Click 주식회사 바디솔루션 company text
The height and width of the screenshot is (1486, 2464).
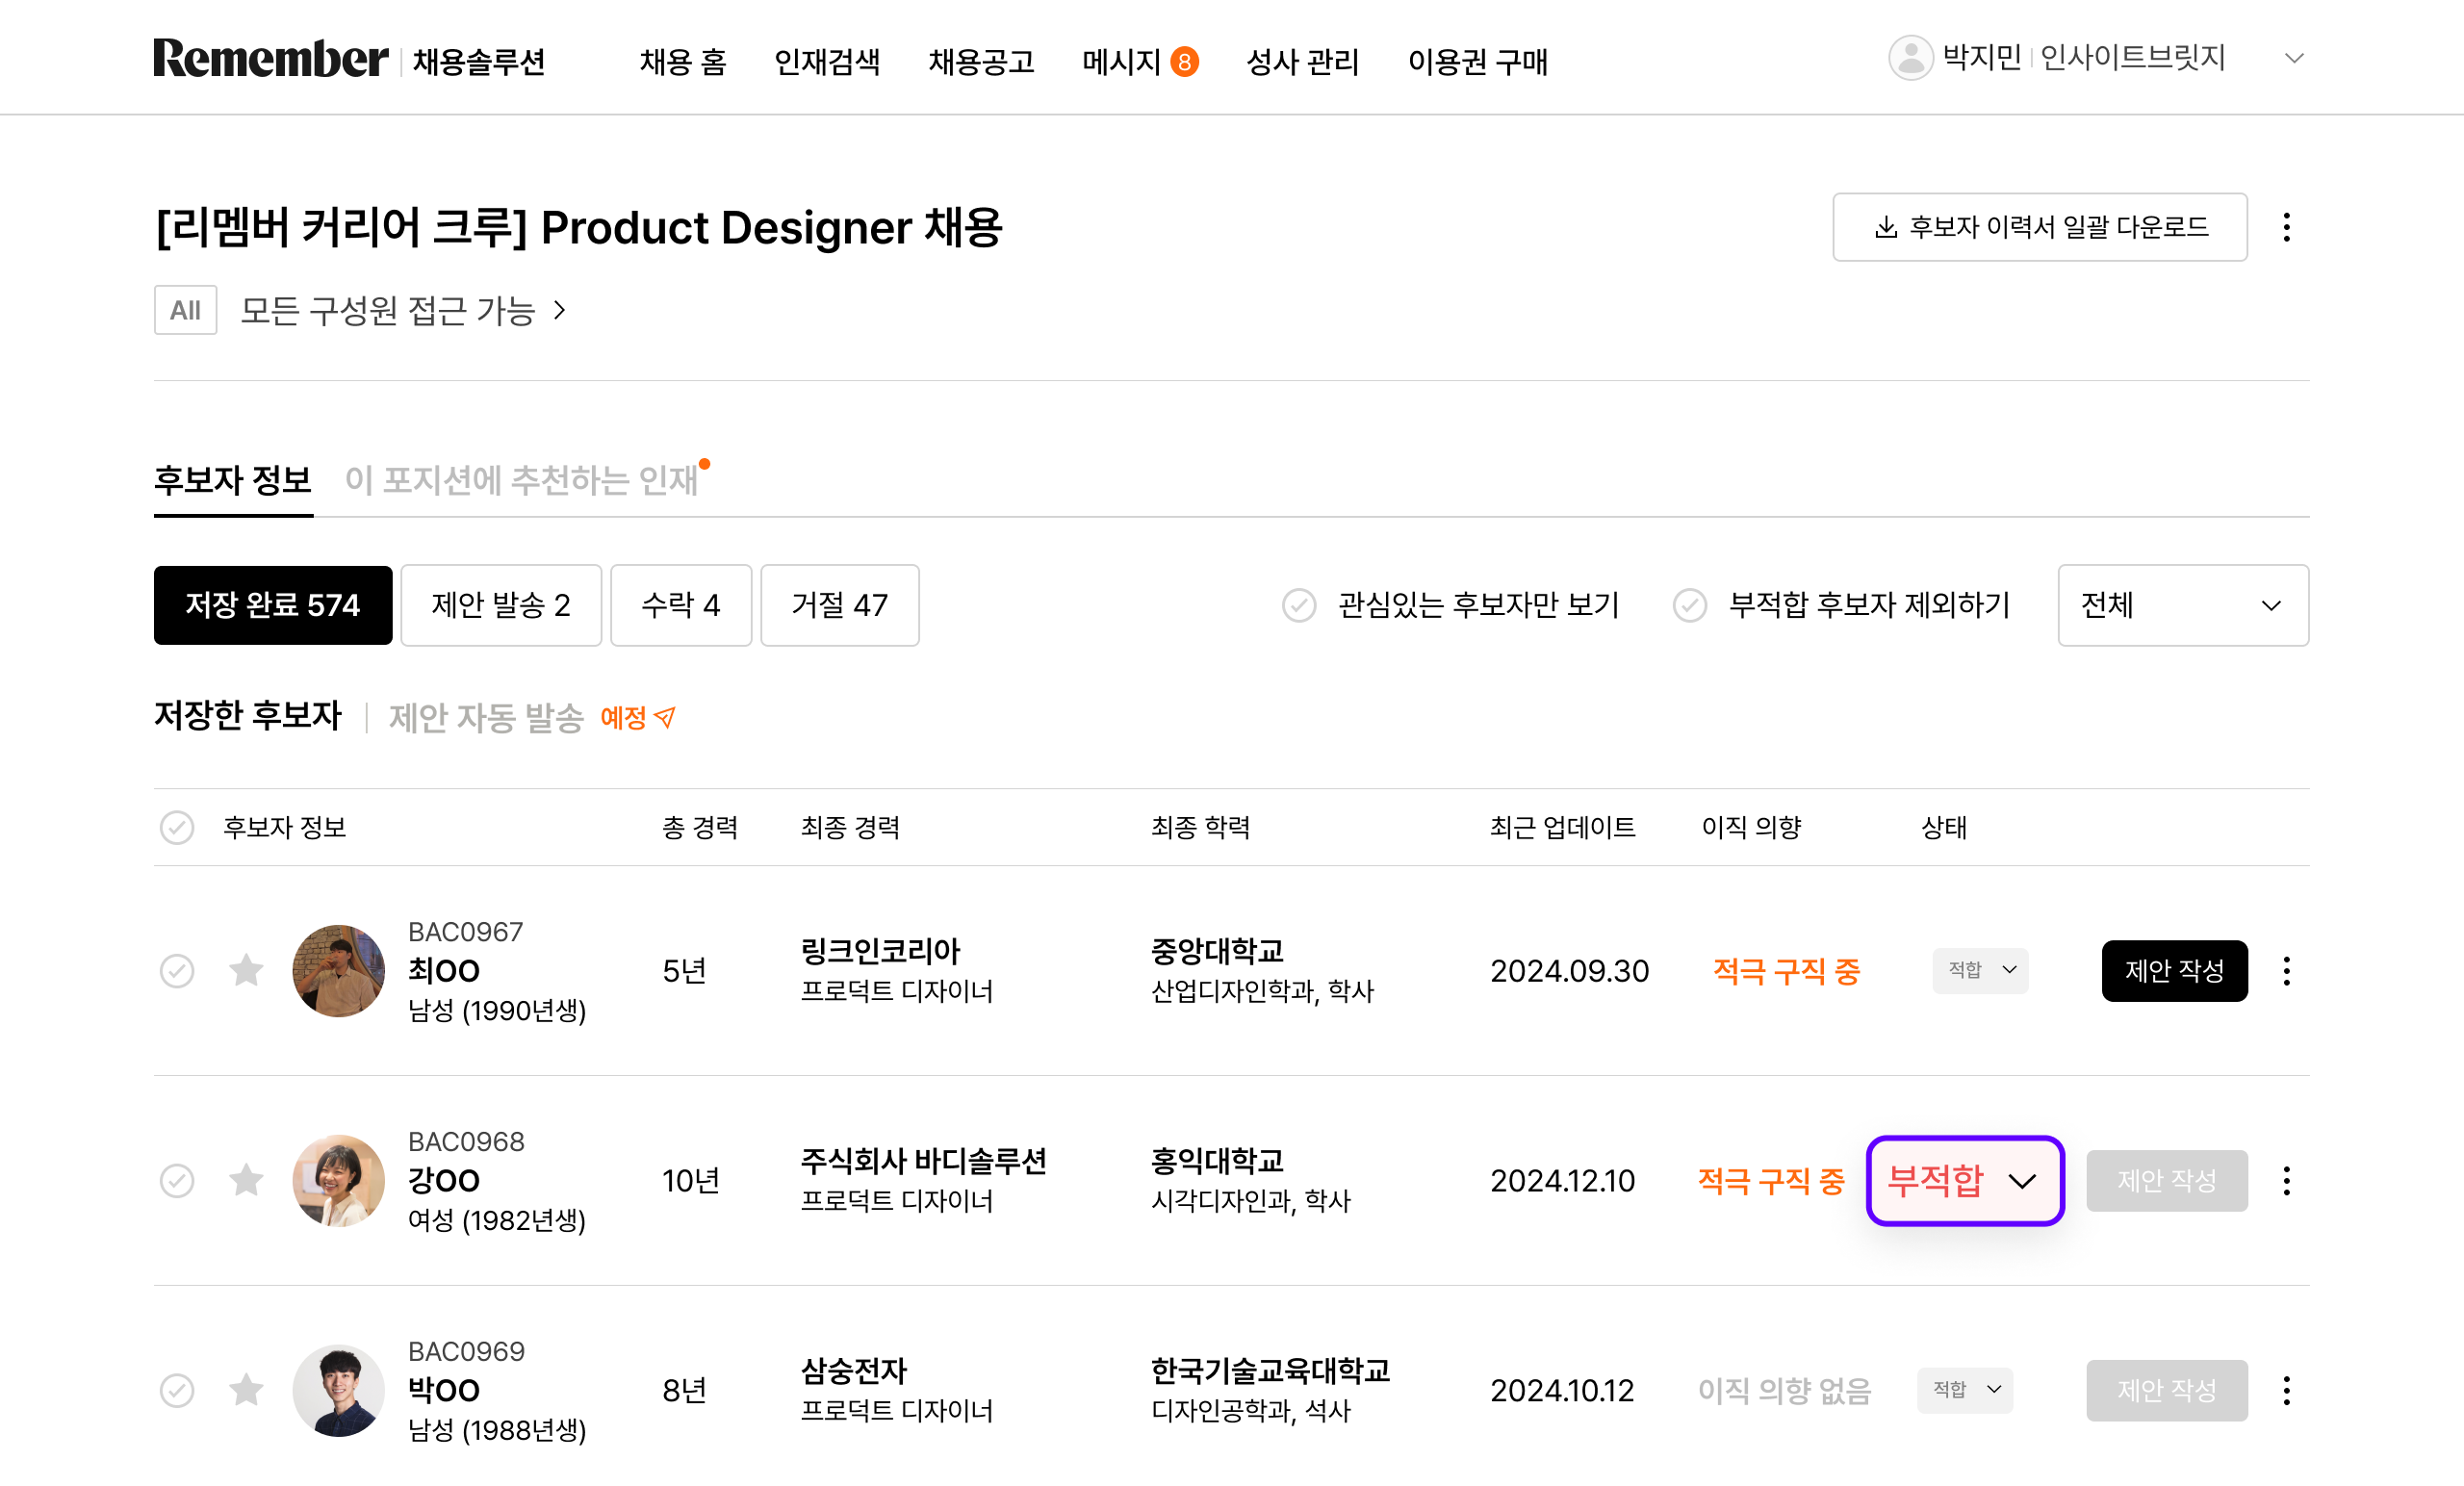tap(924, 1161)
